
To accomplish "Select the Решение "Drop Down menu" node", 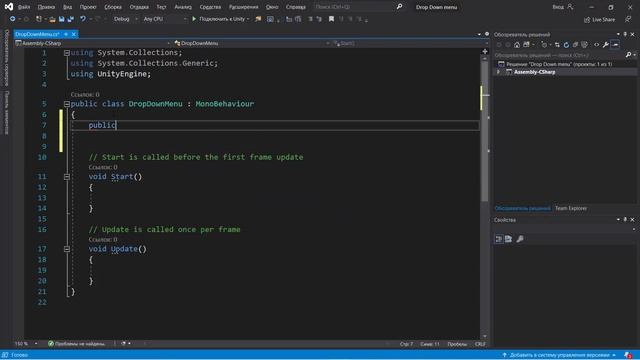I will pos(559,64).
